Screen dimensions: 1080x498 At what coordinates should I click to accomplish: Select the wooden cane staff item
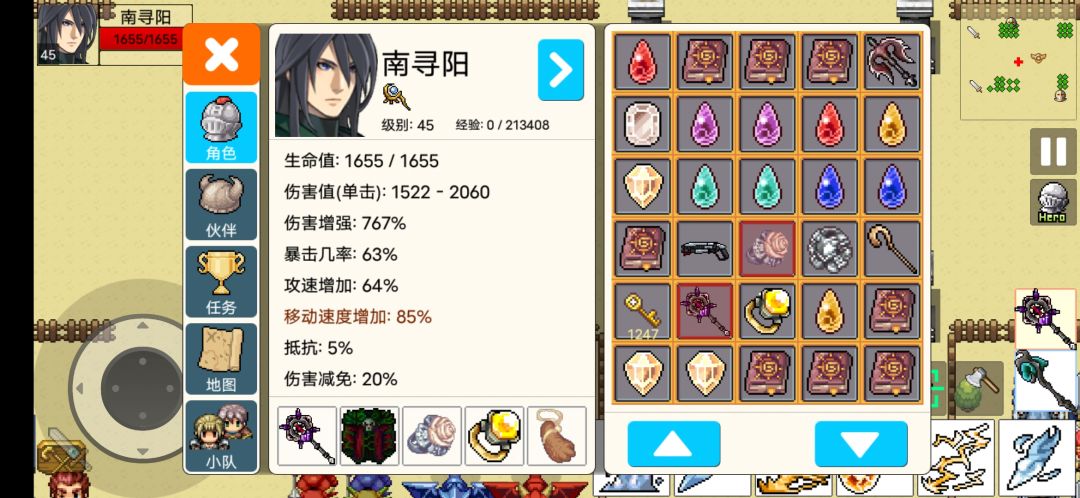[892, 249]
